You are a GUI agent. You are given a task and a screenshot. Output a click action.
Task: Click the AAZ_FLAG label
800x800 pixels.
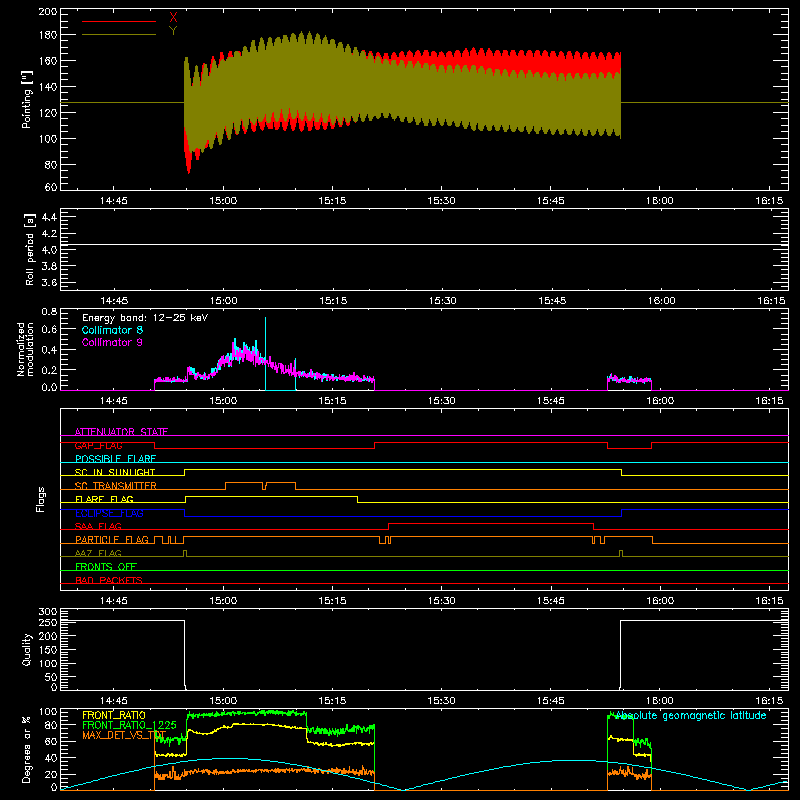point(98,553)
